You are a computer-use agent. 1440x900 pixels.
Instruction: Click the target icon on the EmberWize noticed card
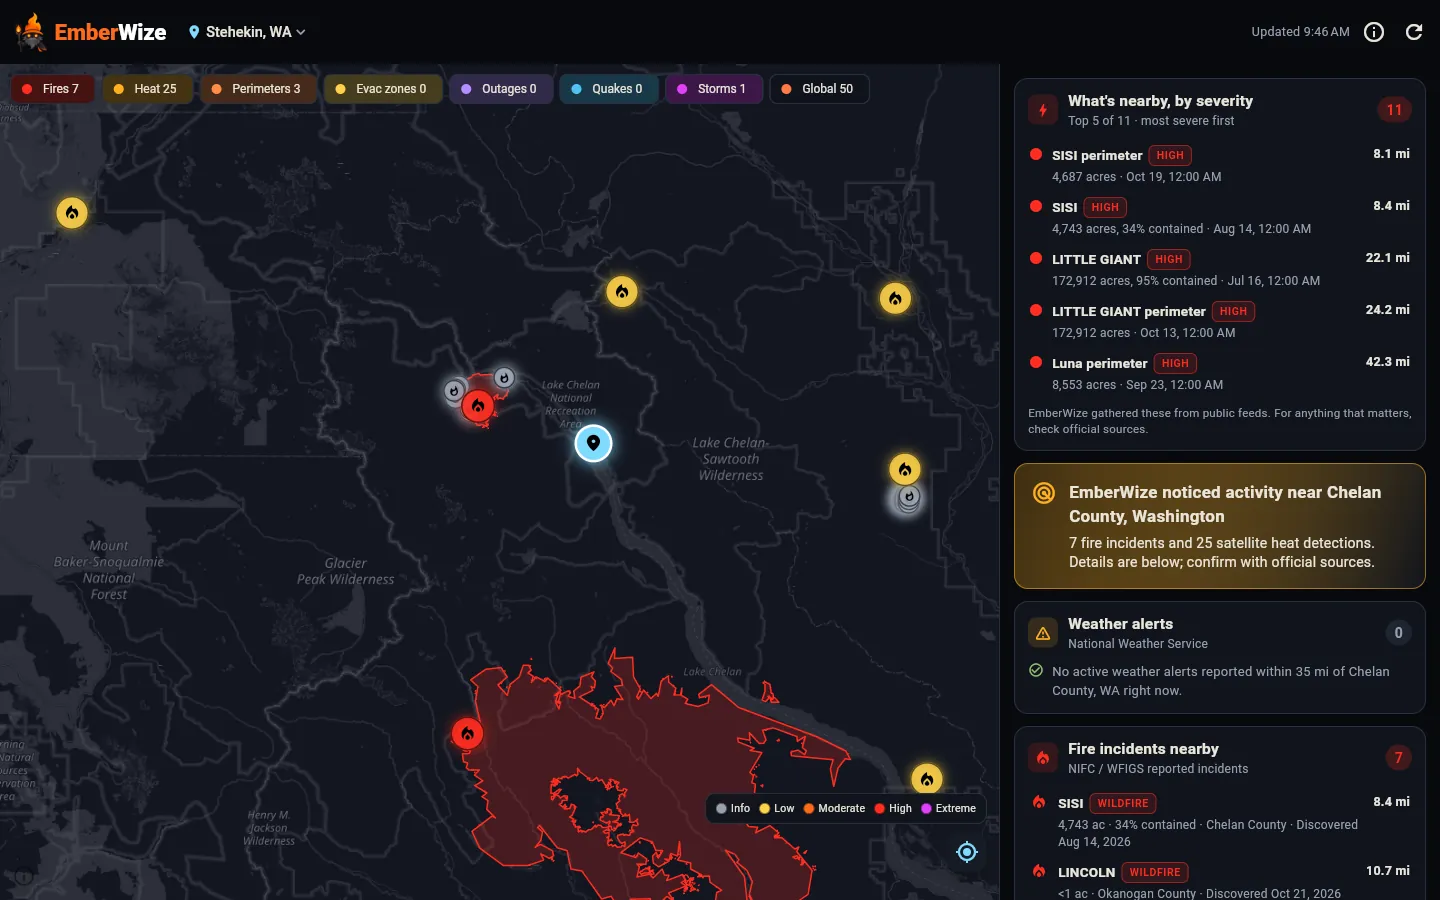pos(1043,492)
